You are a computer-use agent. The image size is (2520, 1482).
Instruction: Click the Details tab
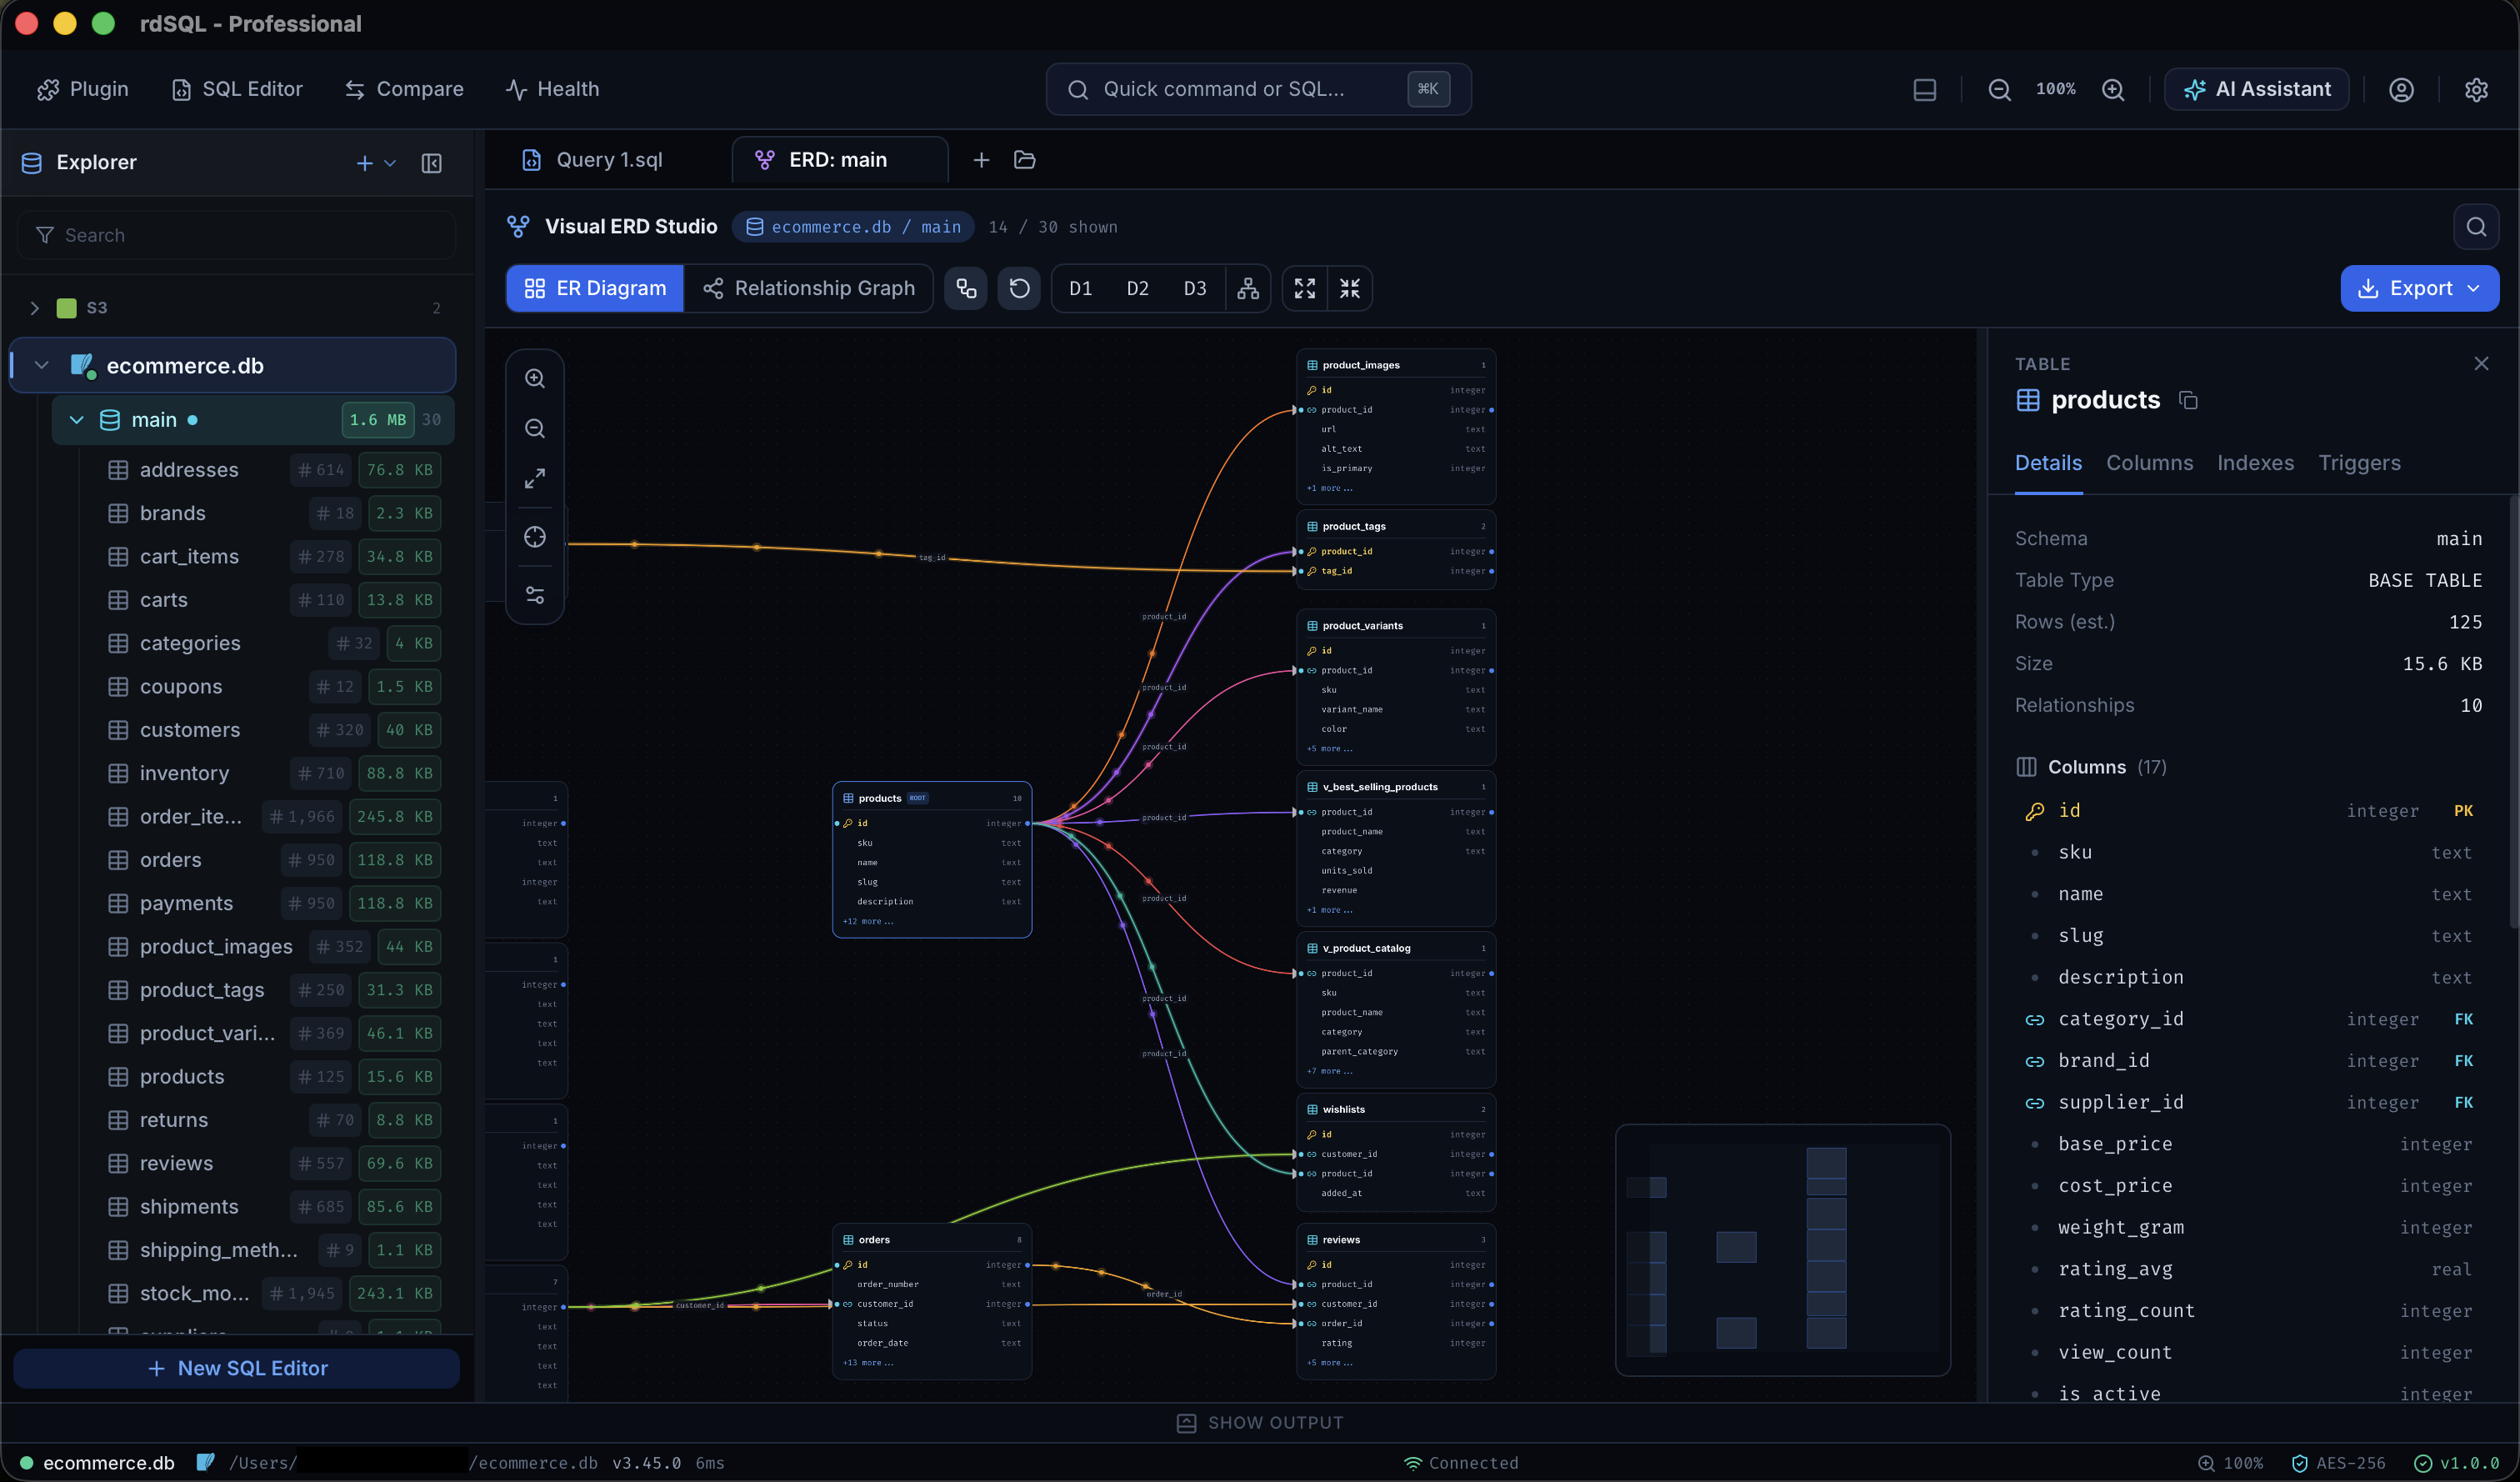pyautogui.click(x=2048, y=463)
